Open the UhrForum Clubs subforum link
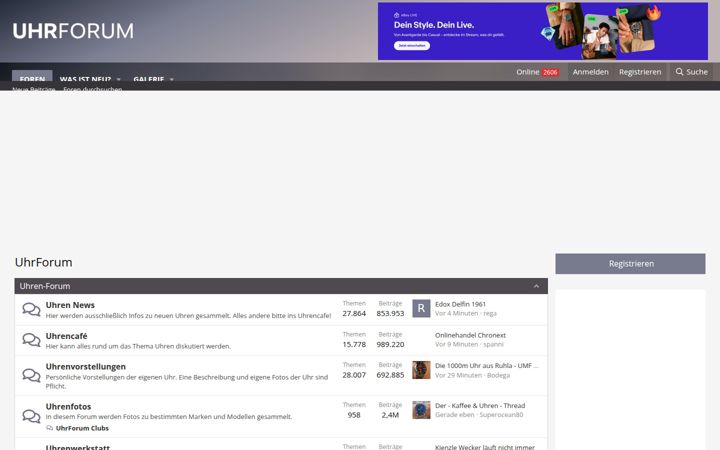This screenshot has width=720, height=450. (82, 428)
